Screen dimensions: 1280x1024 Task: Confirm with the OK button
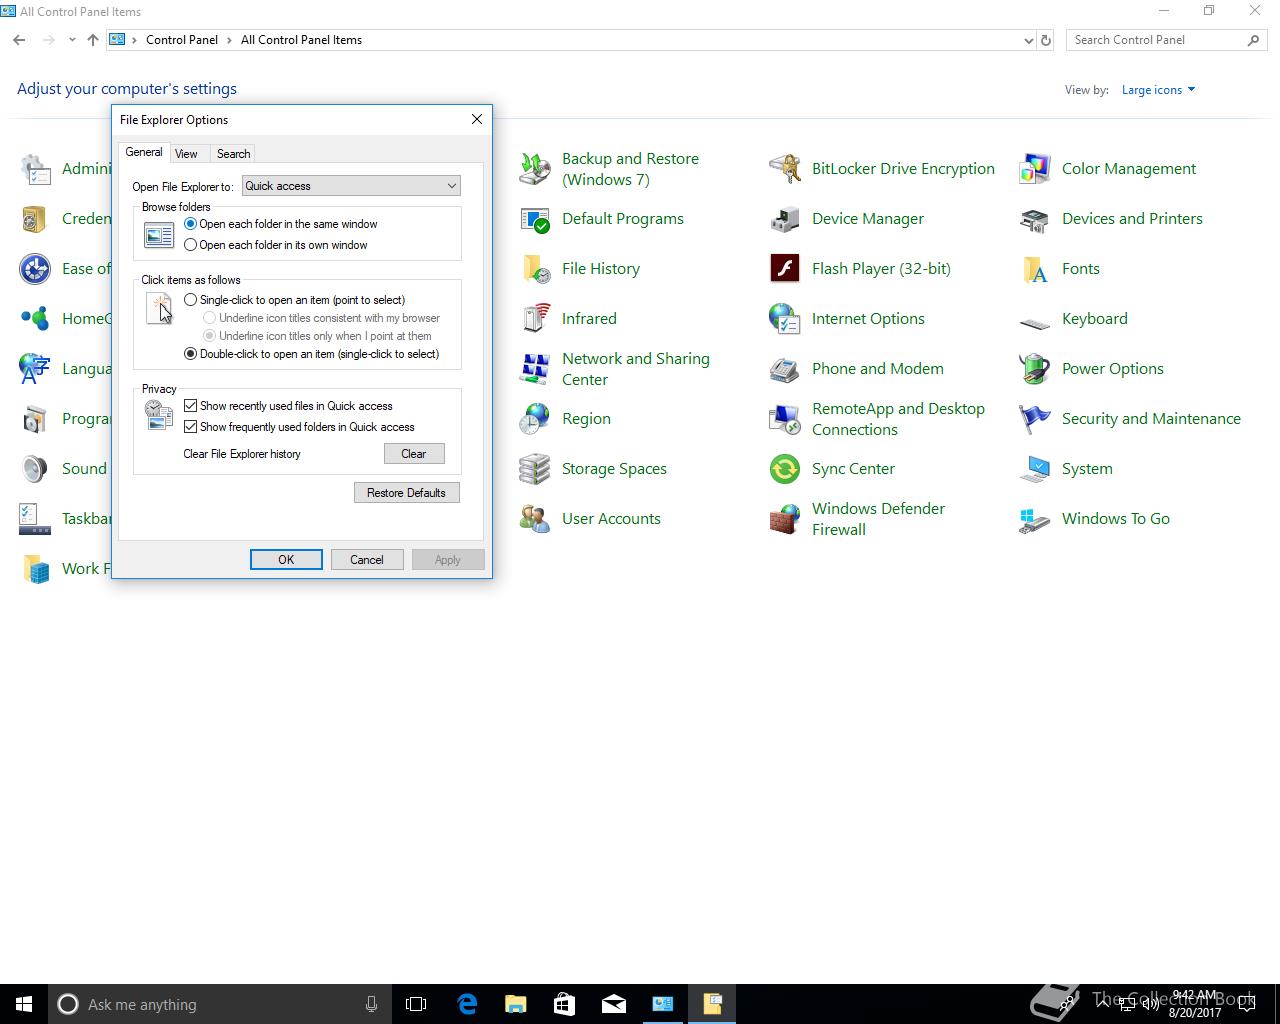(286, 560)
